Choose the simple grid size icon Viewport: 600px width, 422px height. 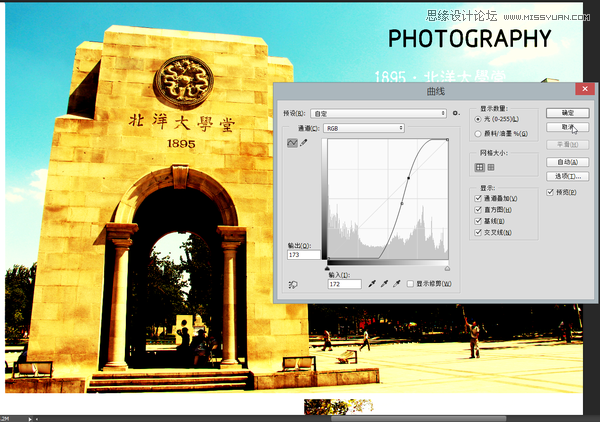479,167
